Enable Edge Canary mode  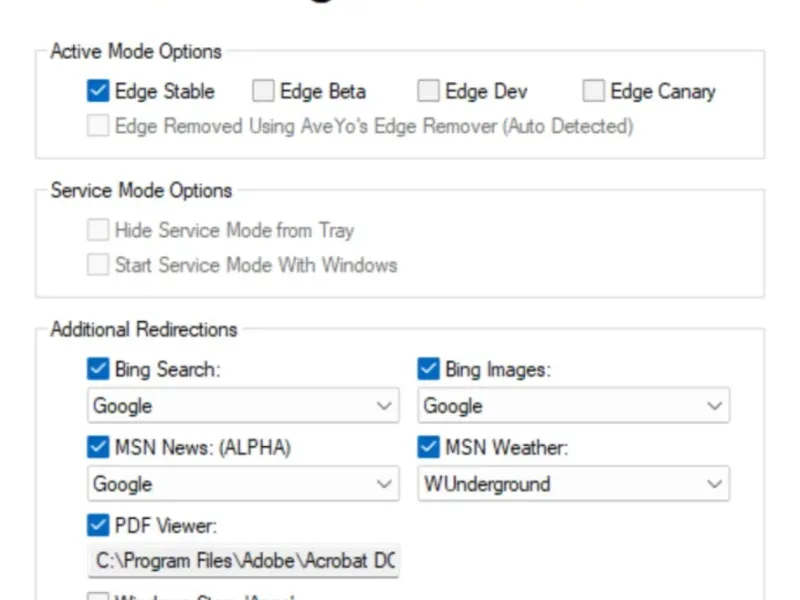[594, 92]
